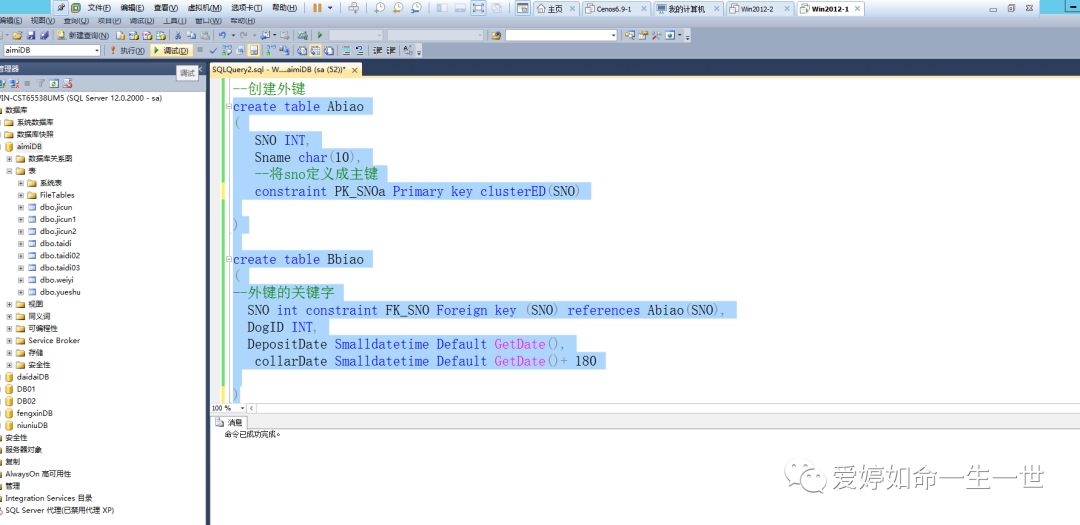
Task: Click the Object Explorer disconnect icon
Action: tap(14, 83)
